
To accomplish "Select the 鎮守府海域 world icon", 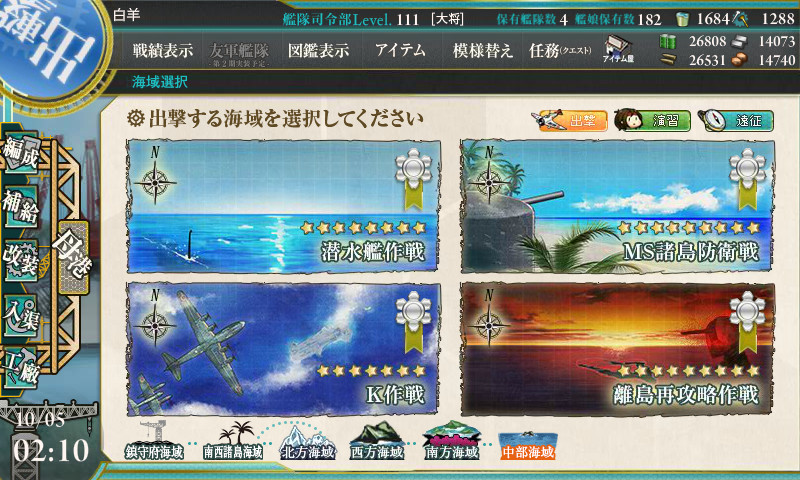I will 154,442.
